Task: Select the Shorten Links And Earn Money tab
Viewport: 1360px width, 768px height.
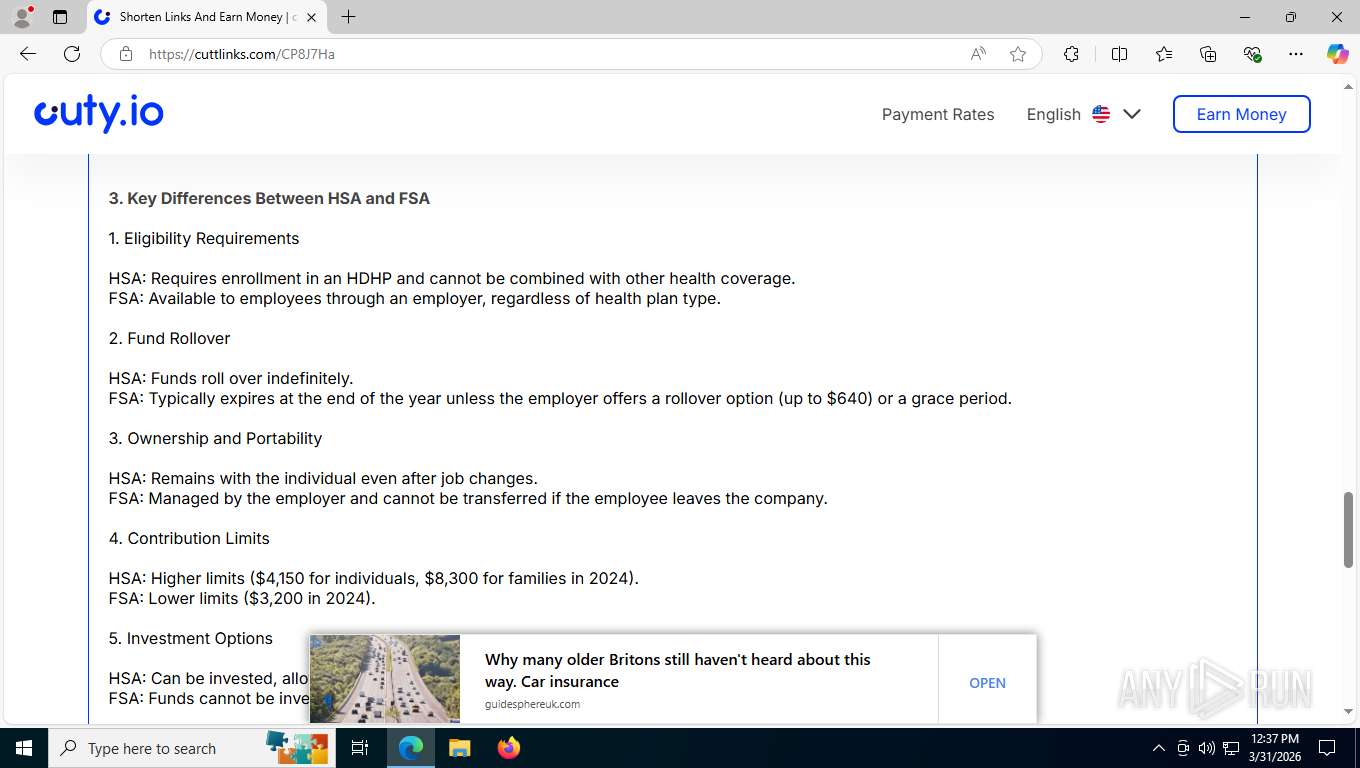Action: pos(207,17)
